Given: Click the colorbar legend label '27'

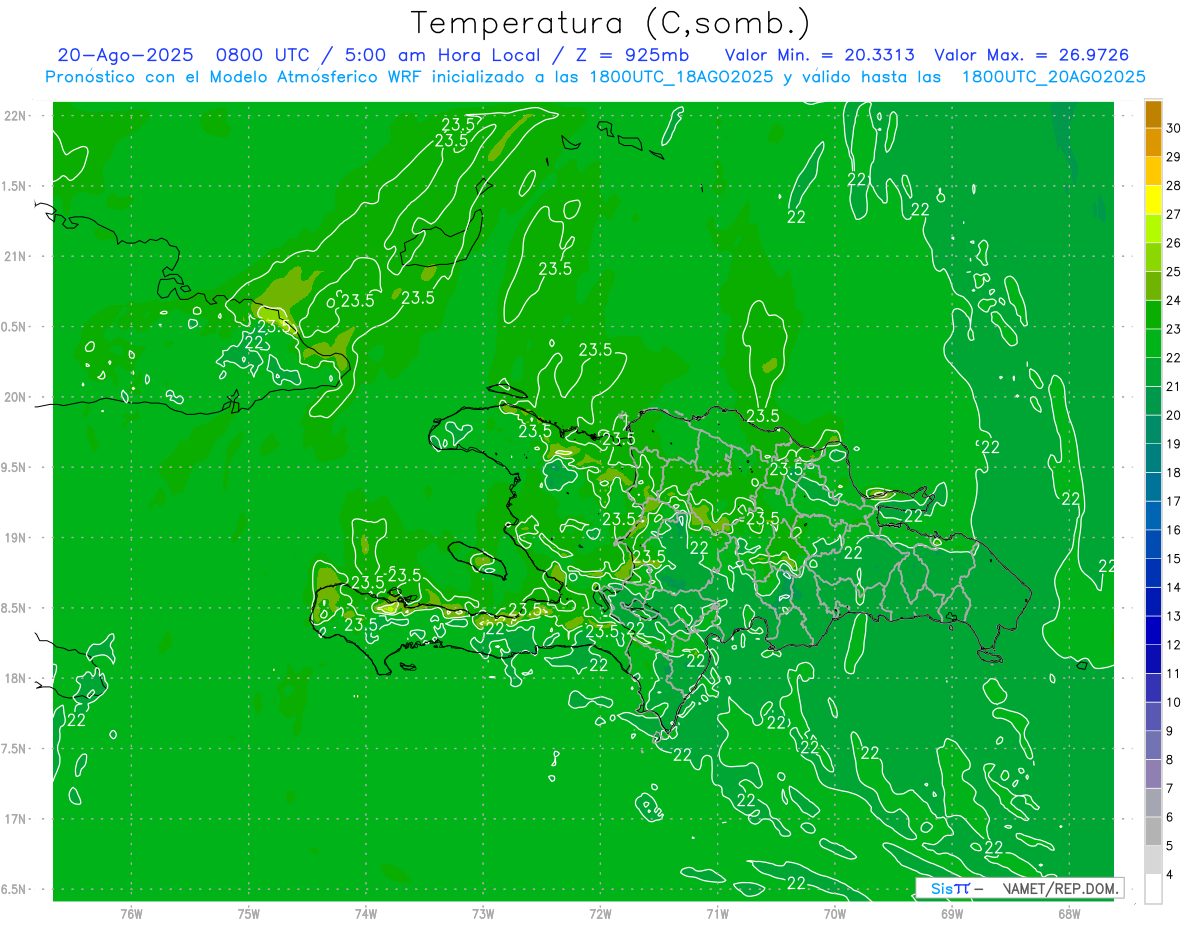Looking at the screenshot, I should (x=1174, y=214).
